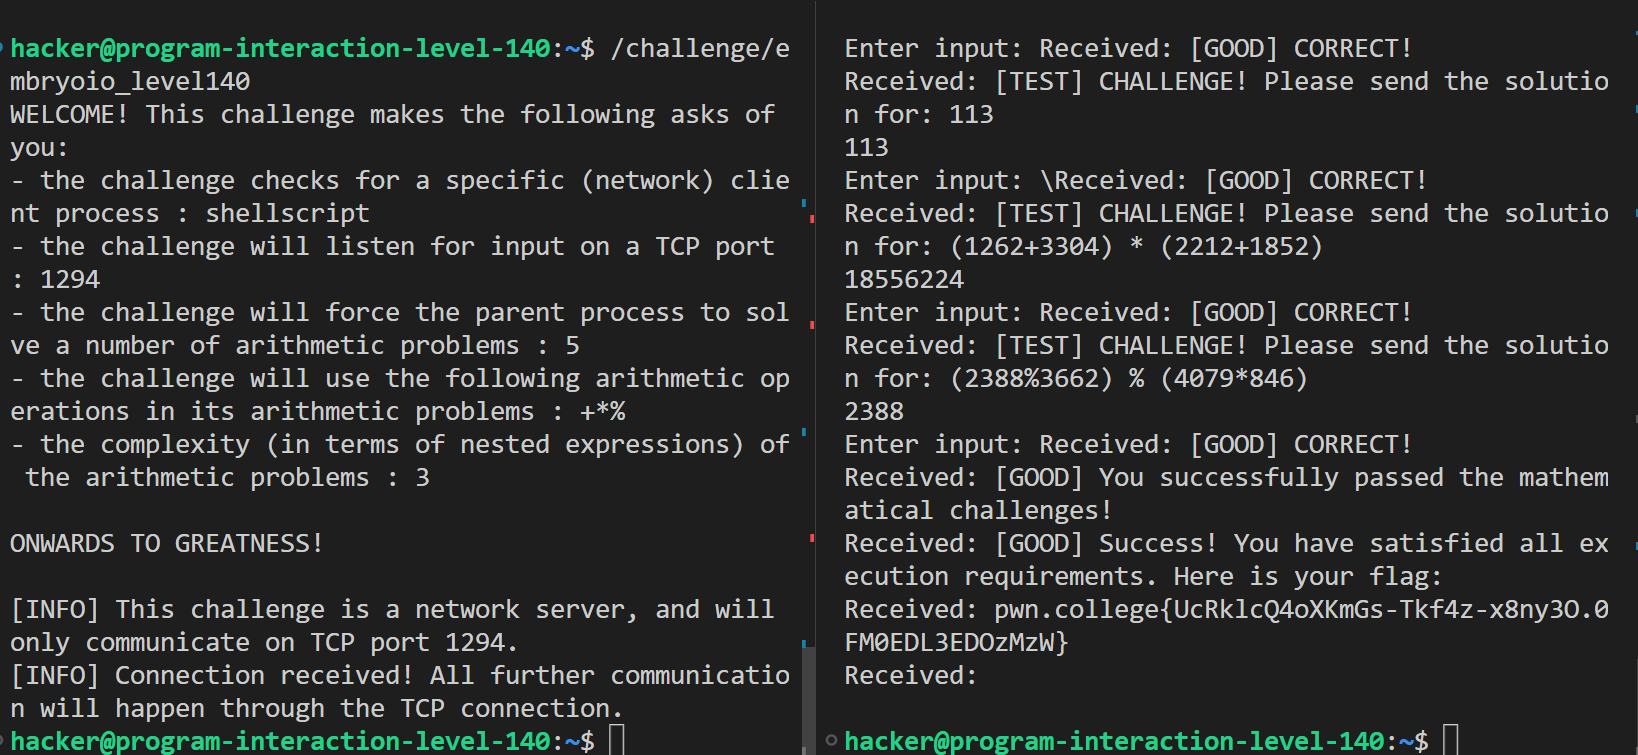Click the 18556224 answer line
Image resolution: width=1638 pixels, height=755 pixels.
(904, 279)
